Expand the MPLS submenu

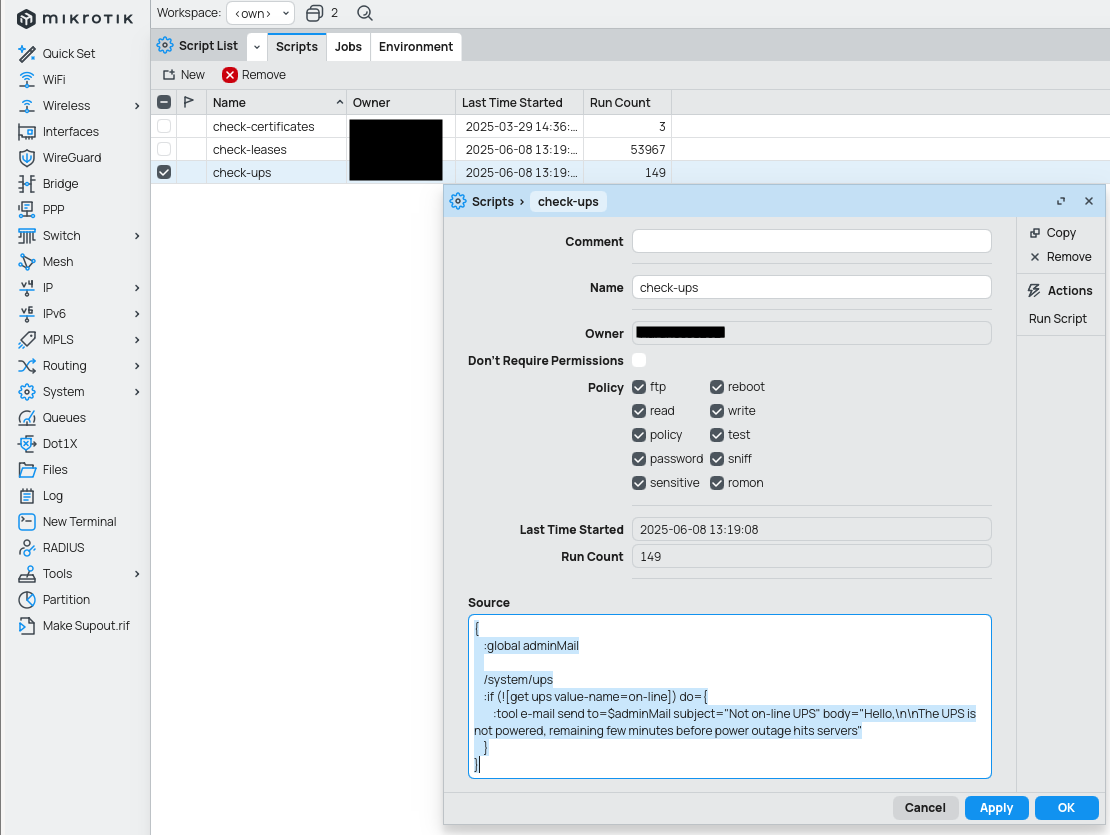(x=137, y=340)
